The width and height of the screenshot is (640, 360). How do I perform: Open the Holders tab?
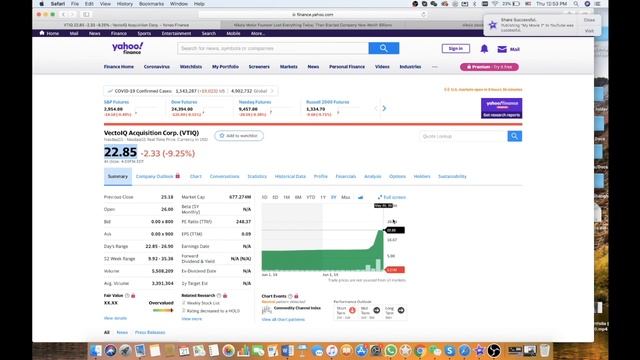point(422,176)
